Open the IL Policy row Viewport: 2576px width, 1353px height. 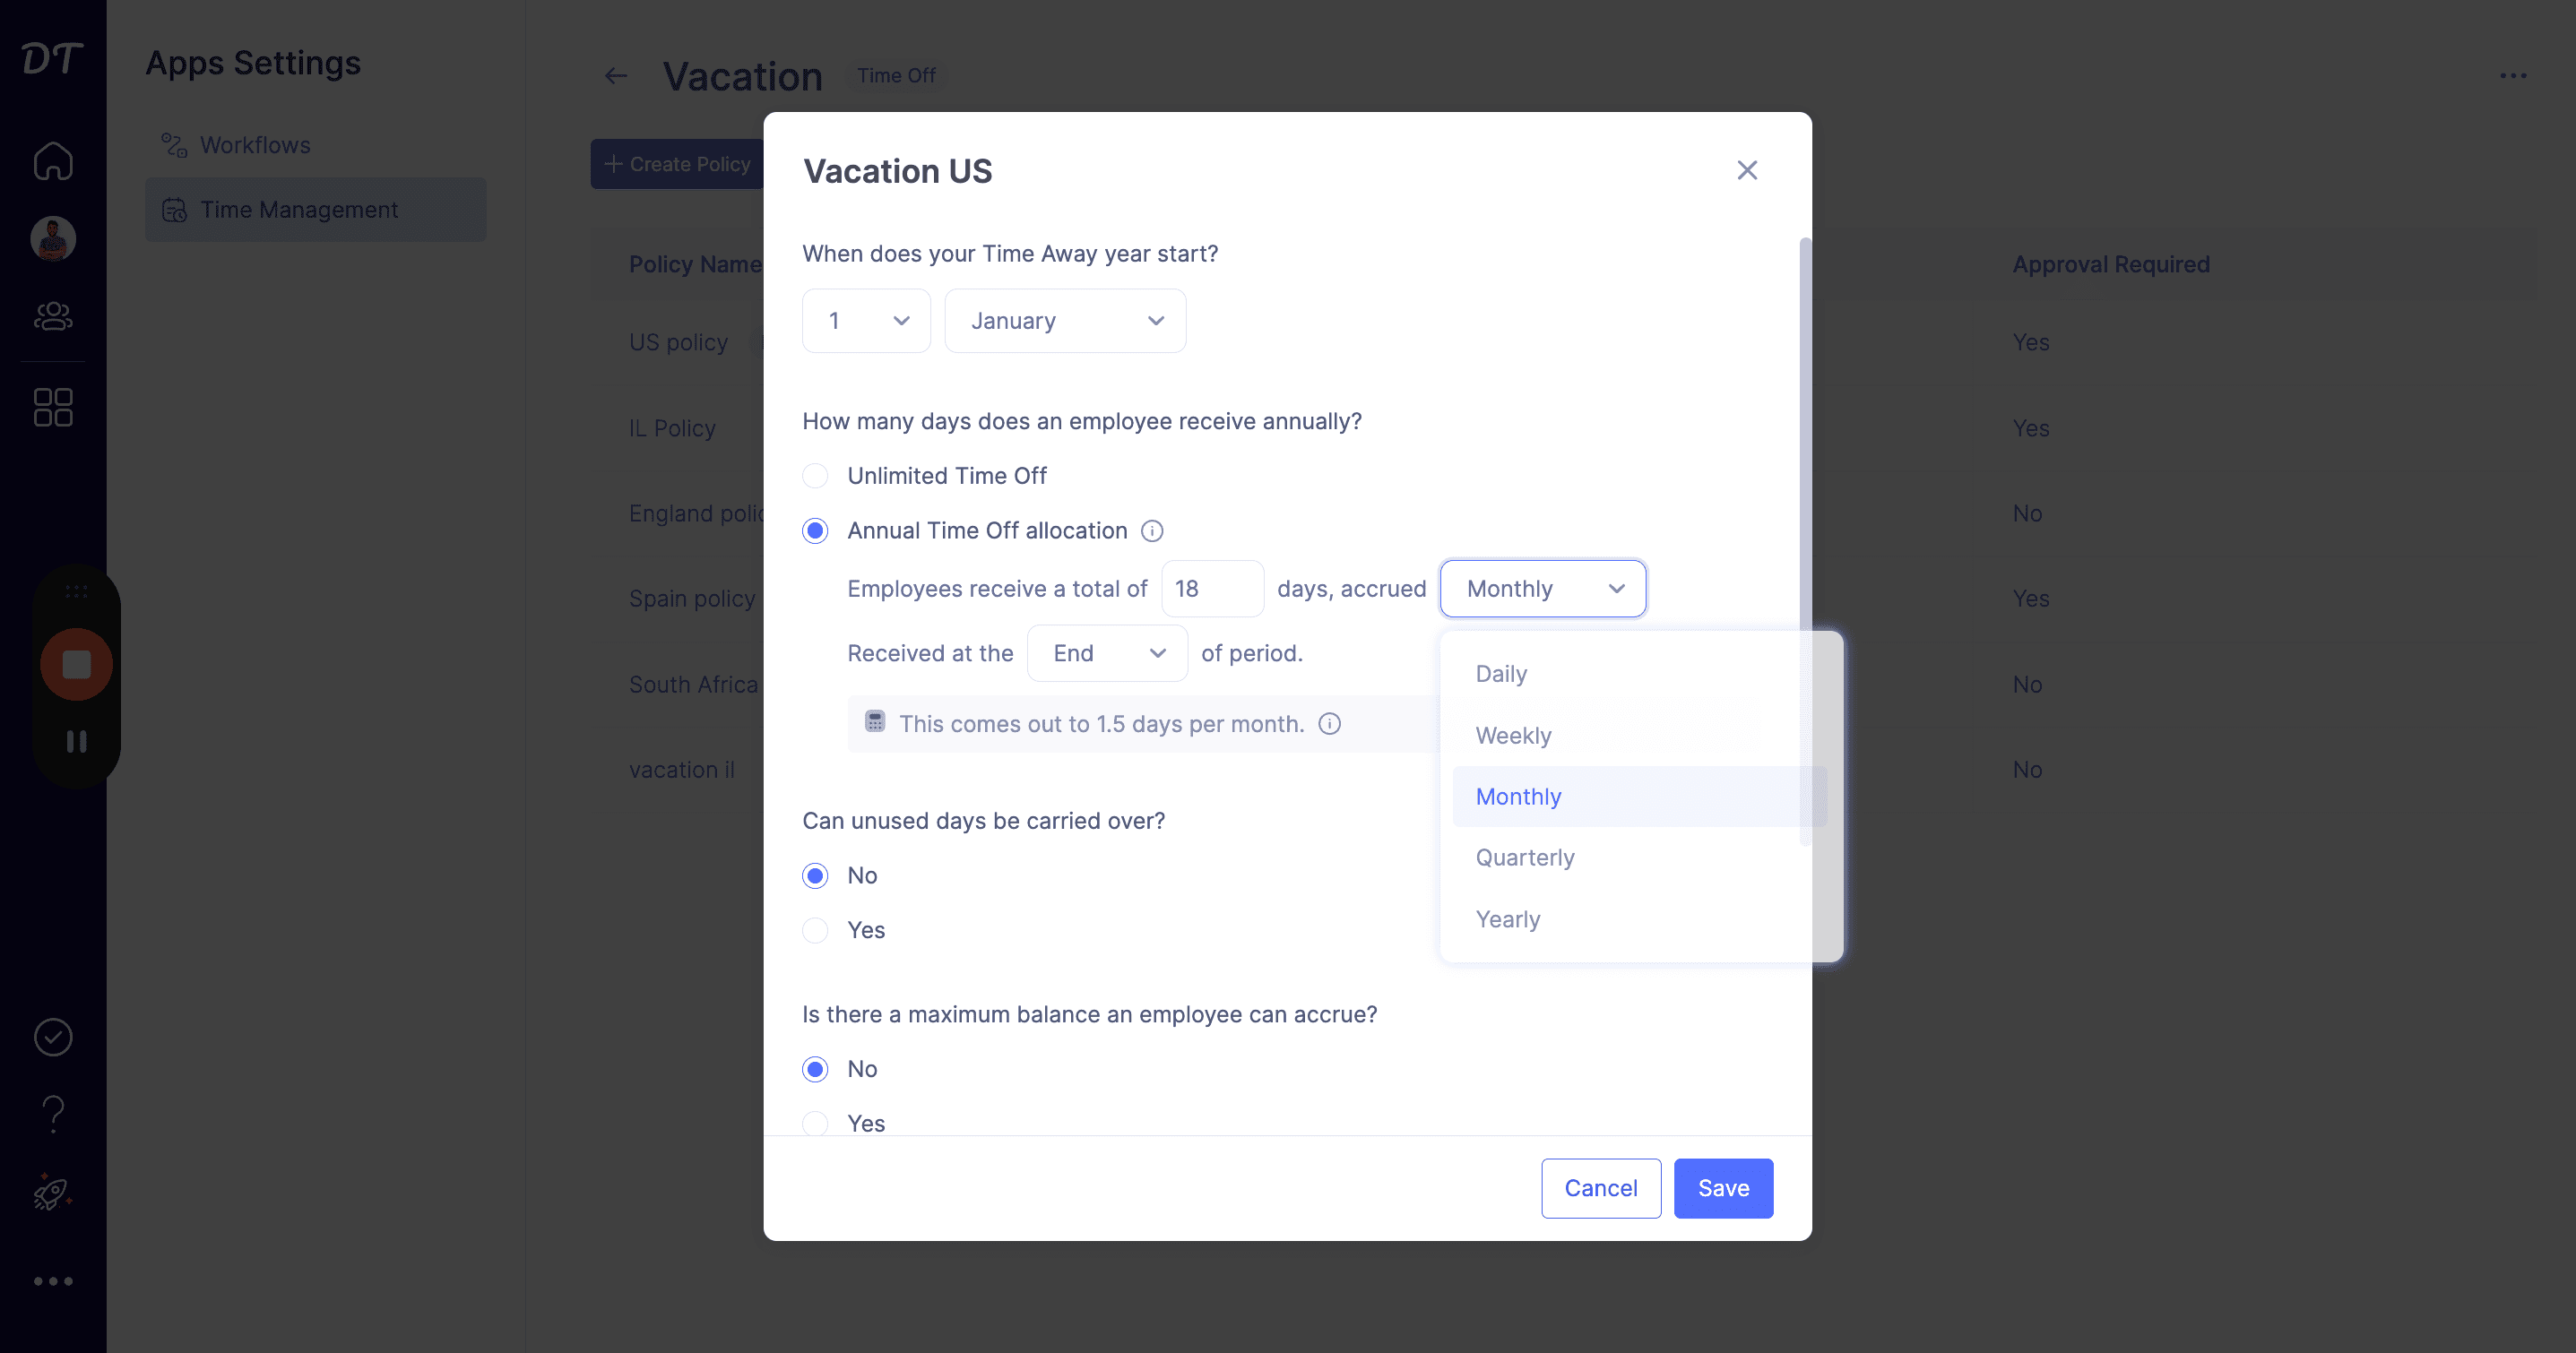coord(672,429)
